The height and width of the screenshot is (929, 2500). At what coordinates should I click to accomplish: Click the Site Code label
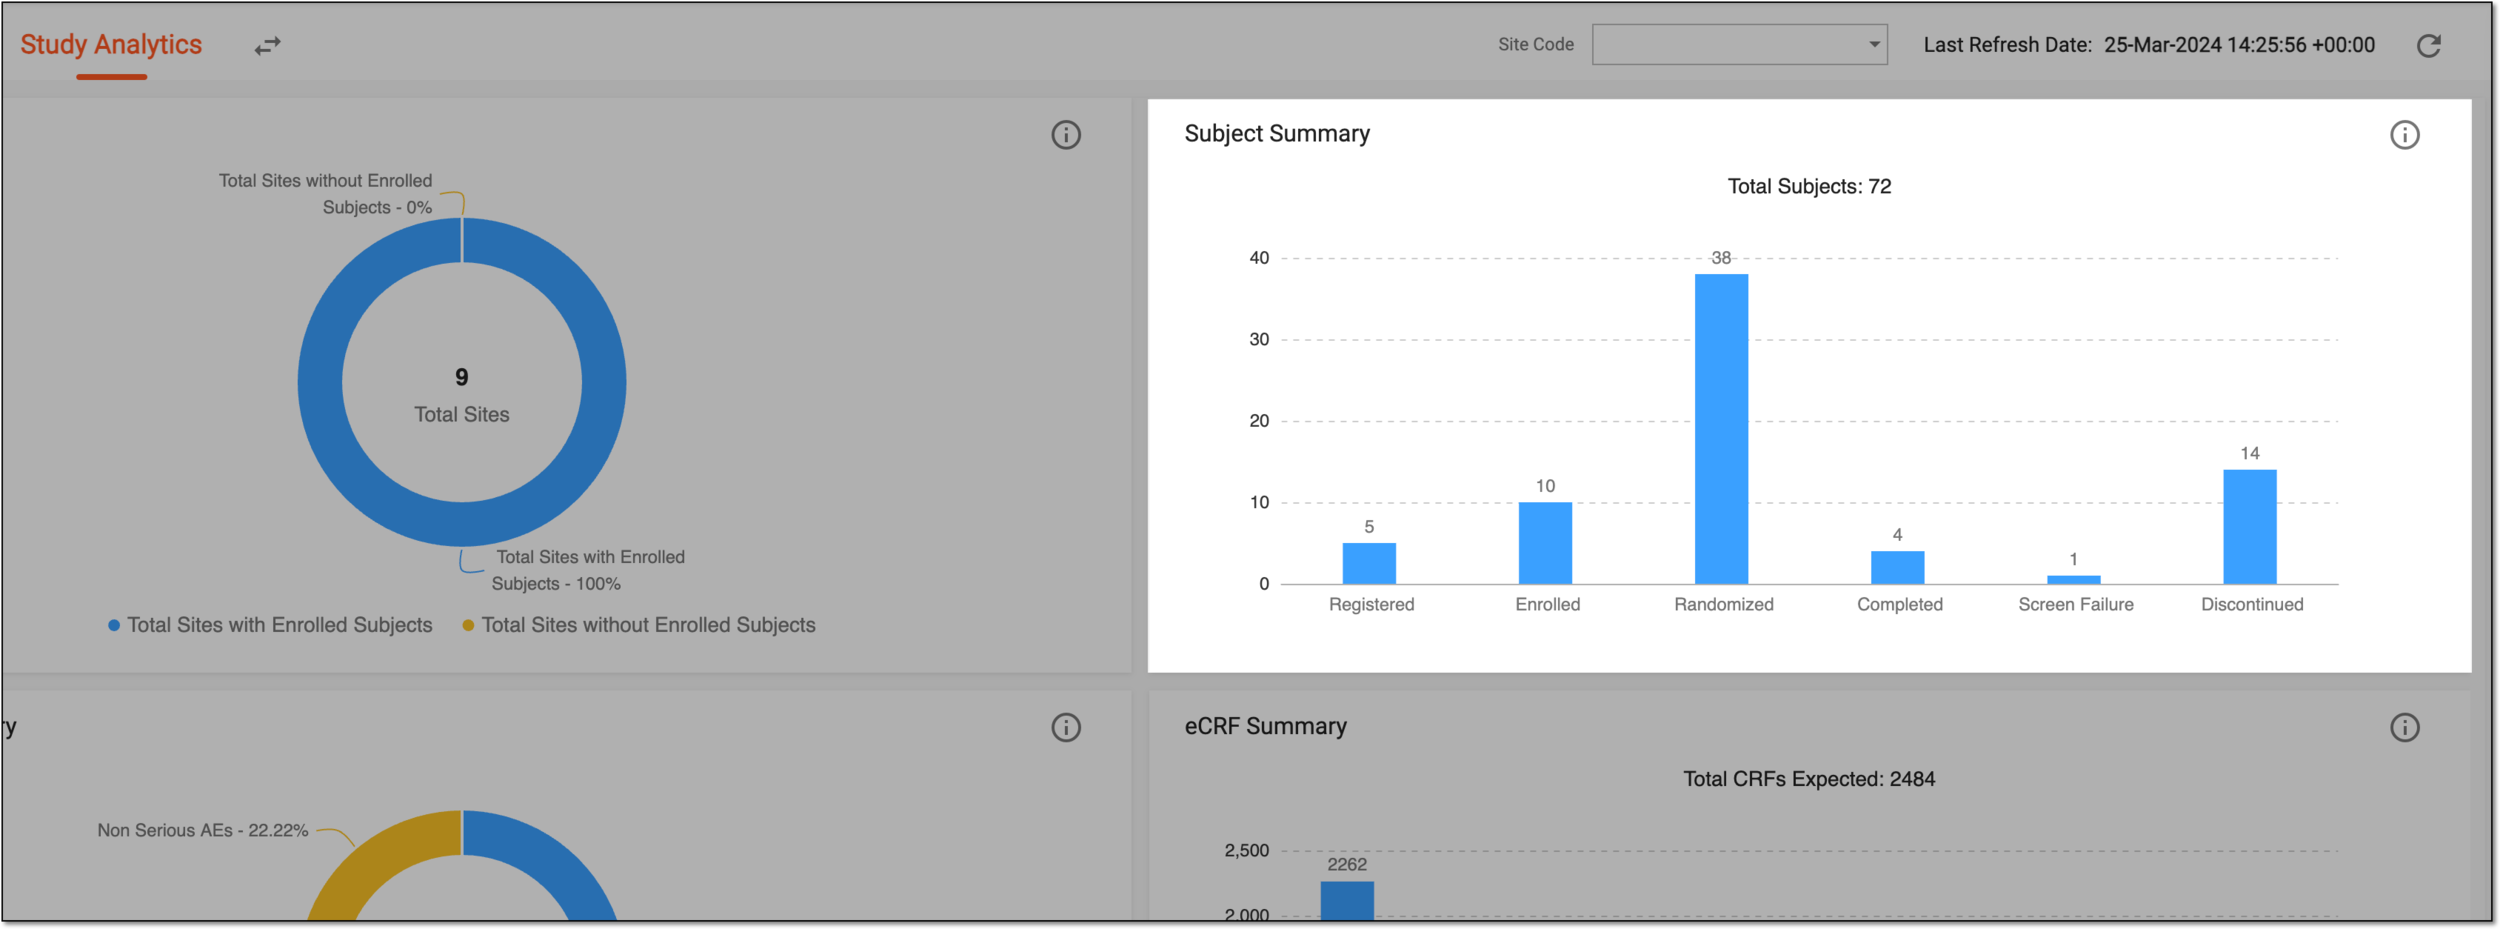[1536, 45]
